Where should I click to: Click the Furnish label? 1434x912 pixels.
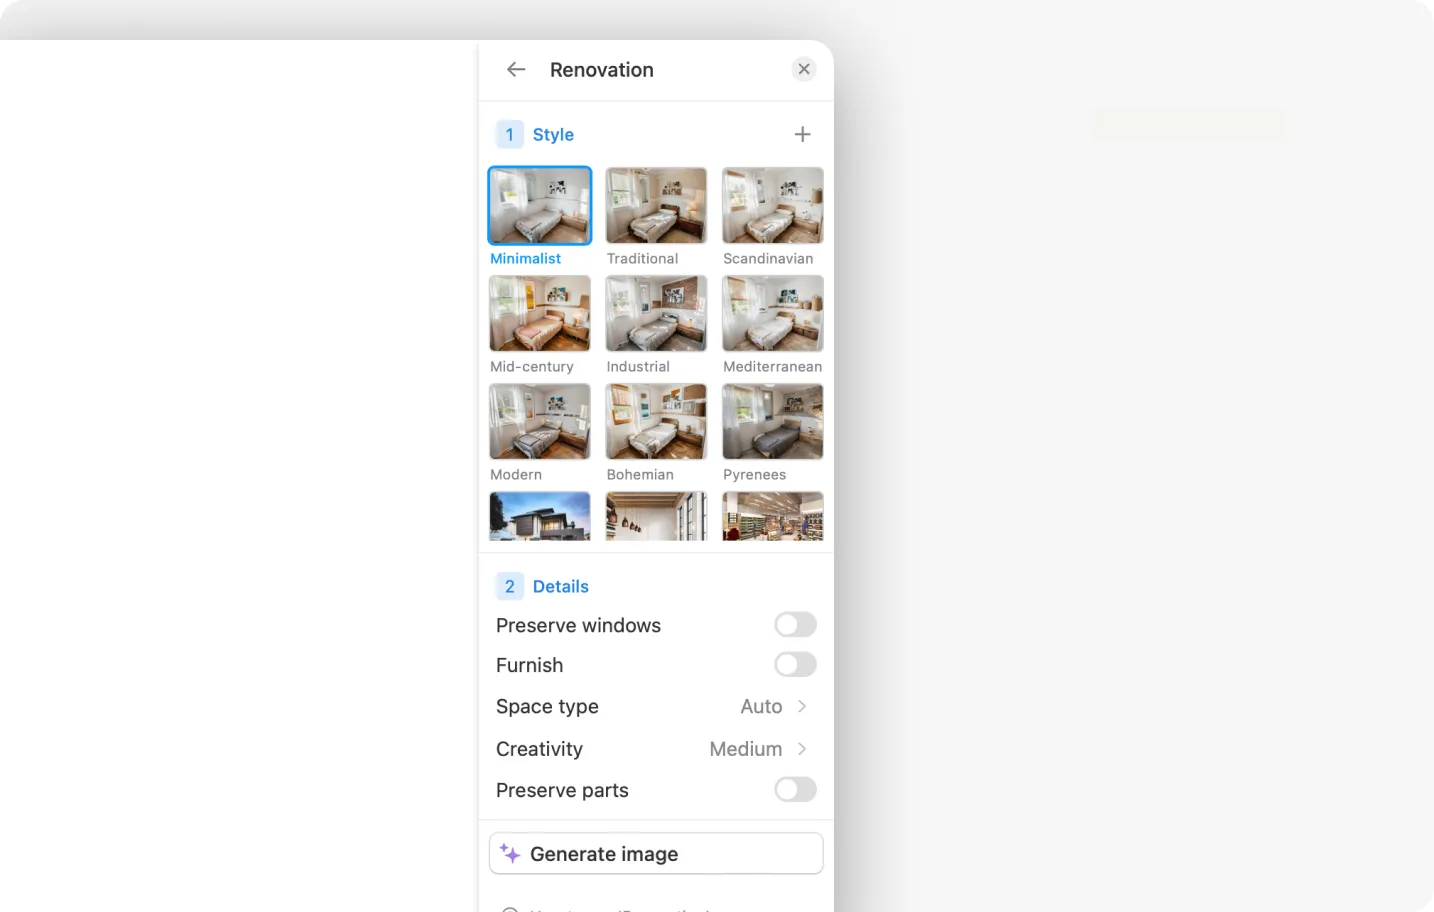point(530,665)
